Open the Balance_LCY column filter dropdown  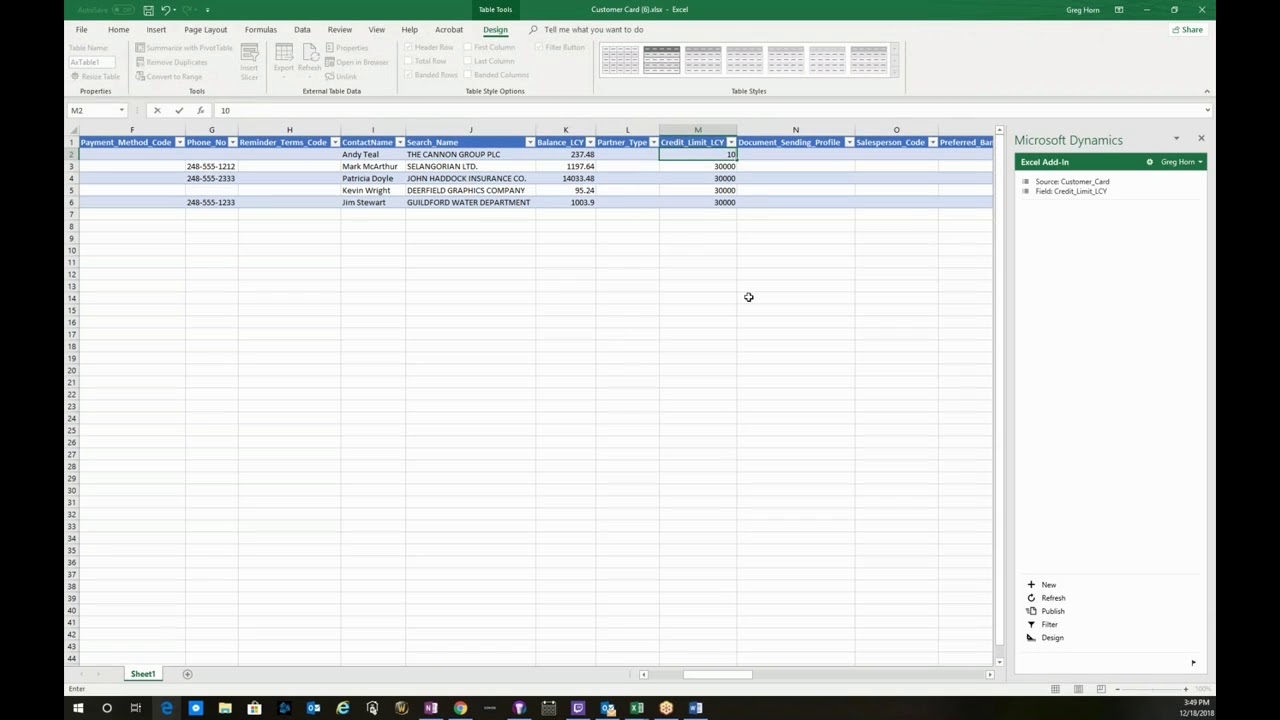[x=590, y=142]
